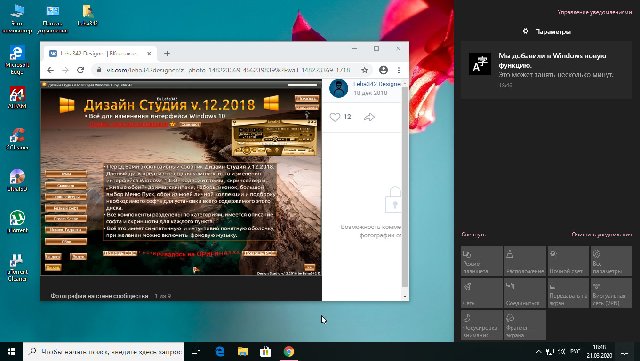Open Manage notifications link
Viewport: 640px width, 361px height.
click(x=595, y=12)
